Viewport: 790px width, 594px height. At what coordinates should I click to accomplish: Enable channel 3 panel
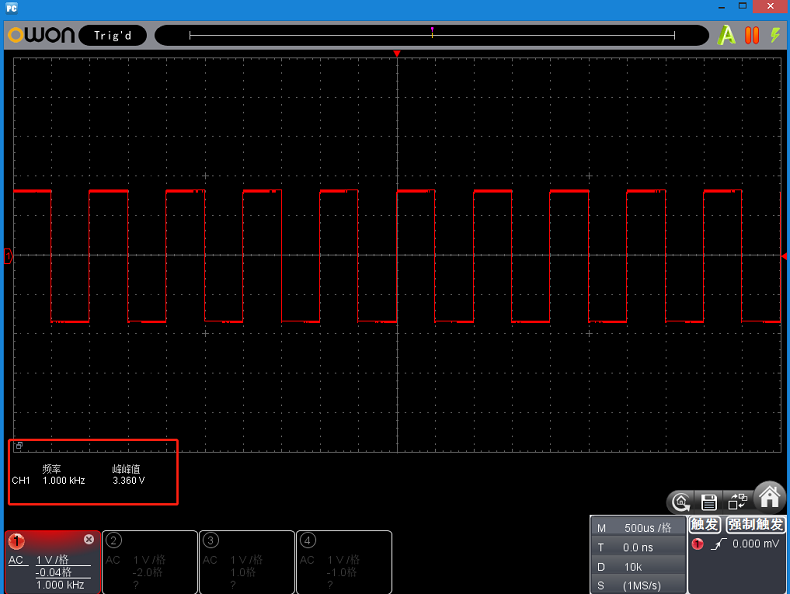coord(210,540)
